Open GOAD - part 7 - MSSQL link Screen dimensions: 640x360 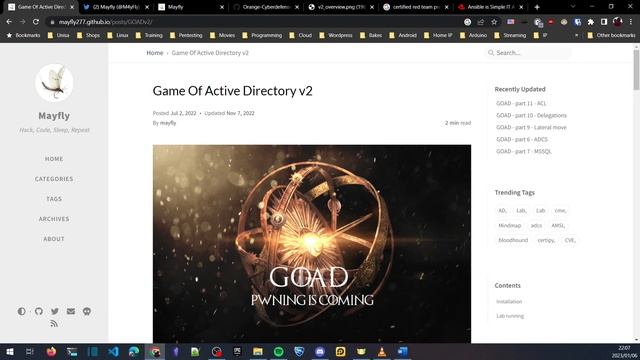524,151
